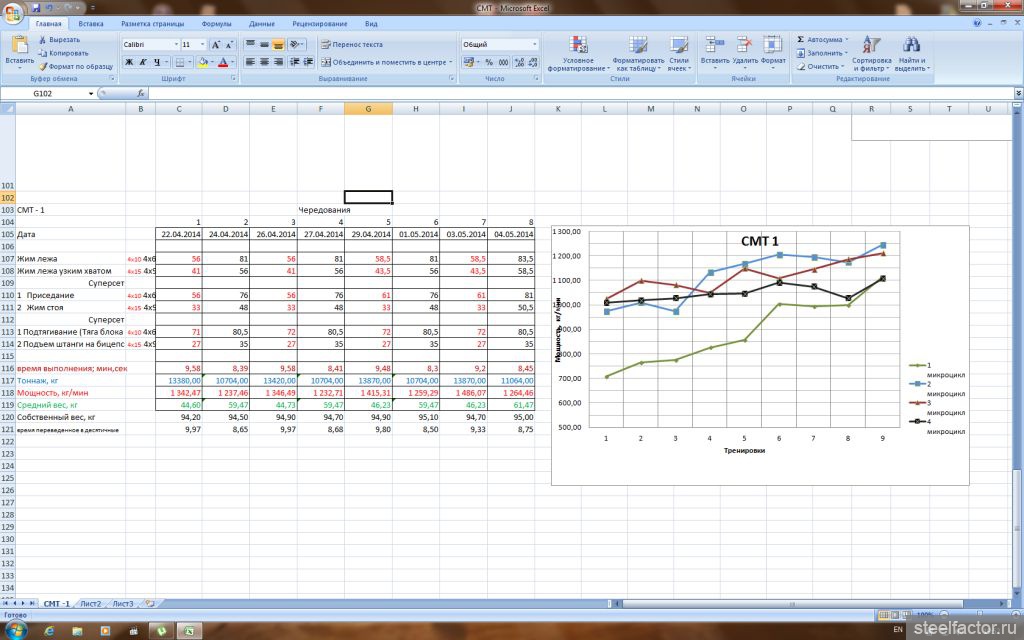1024x640 pixels.
Task: Toggle underline Ч formatting
Action: [157, 62]
